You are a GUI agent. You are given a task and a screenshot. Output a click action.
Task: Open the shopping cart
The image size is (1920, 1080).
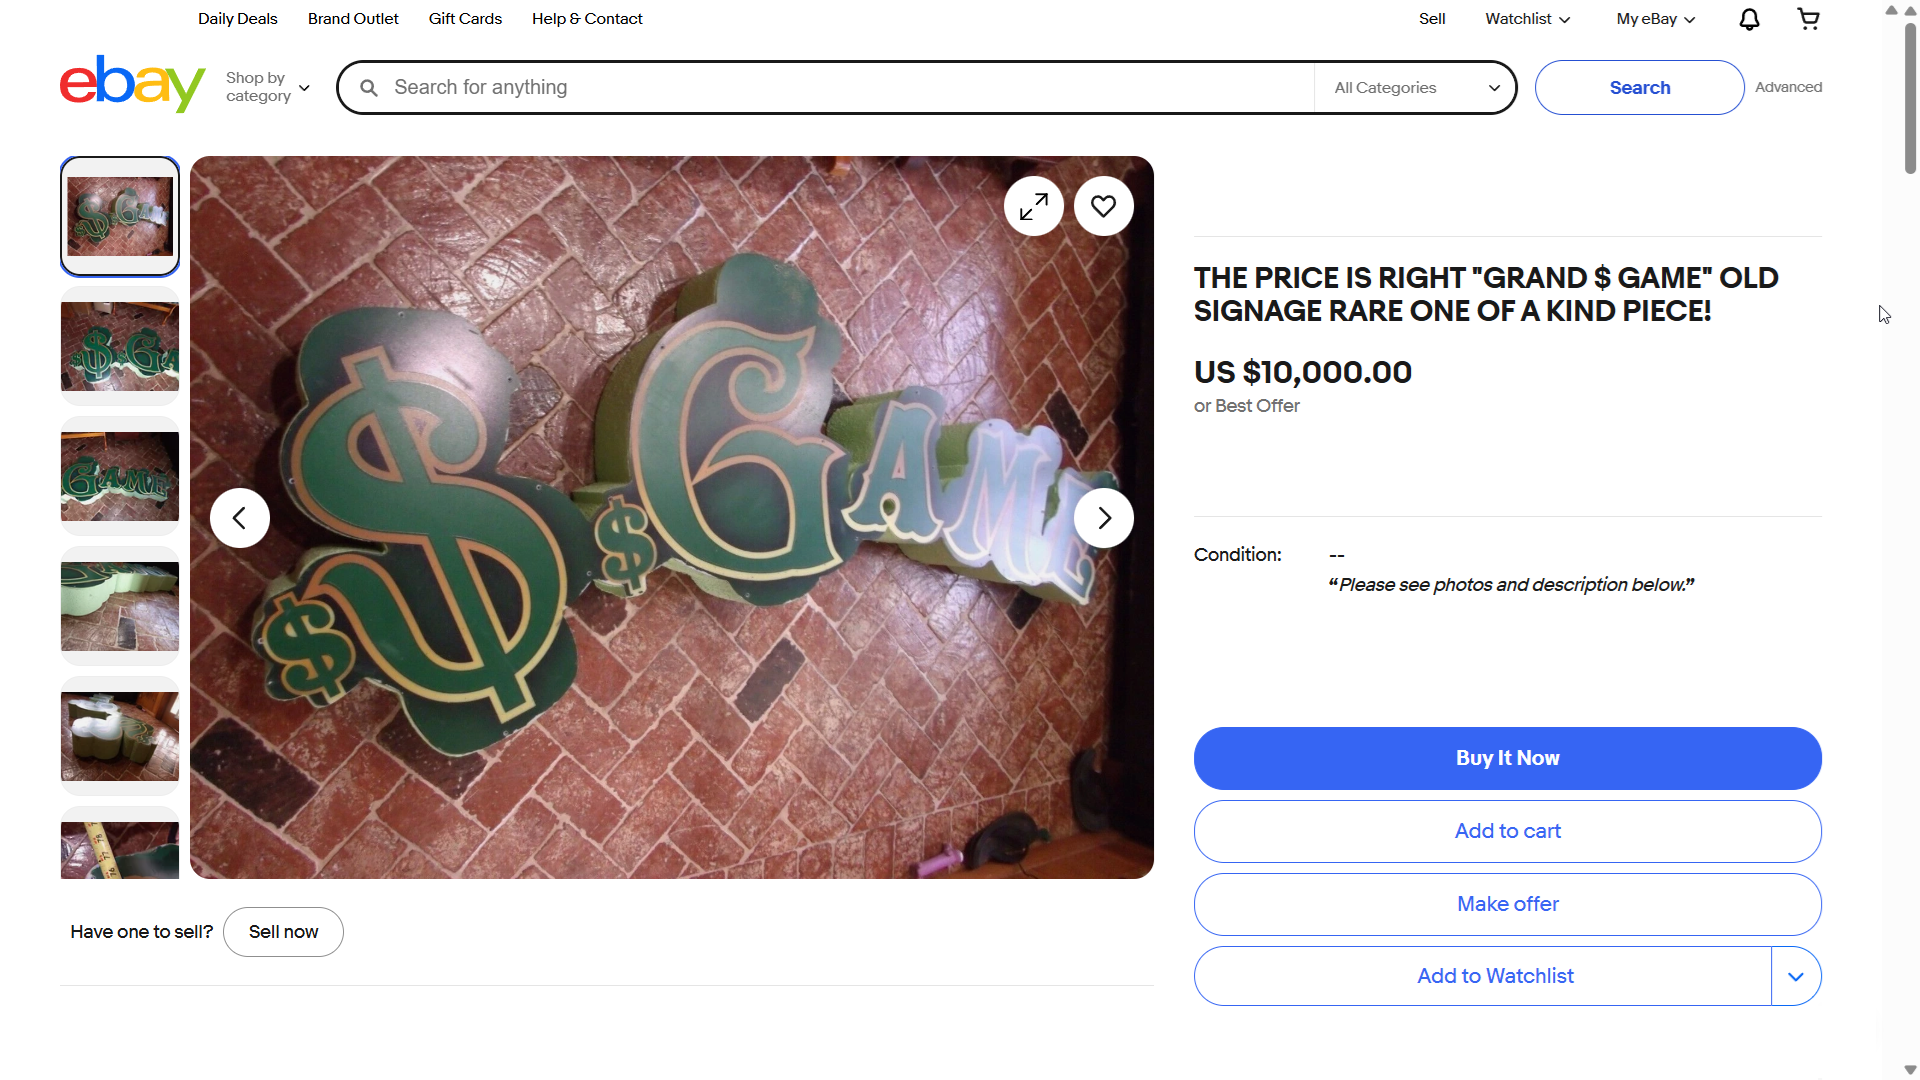point(1808,18)
